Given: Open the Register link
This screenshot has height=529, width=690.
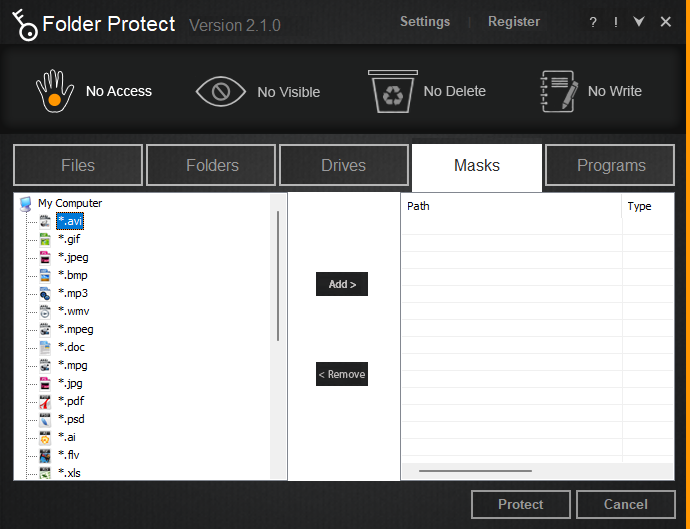Looking at the screenshot, I should click(514, 22).
